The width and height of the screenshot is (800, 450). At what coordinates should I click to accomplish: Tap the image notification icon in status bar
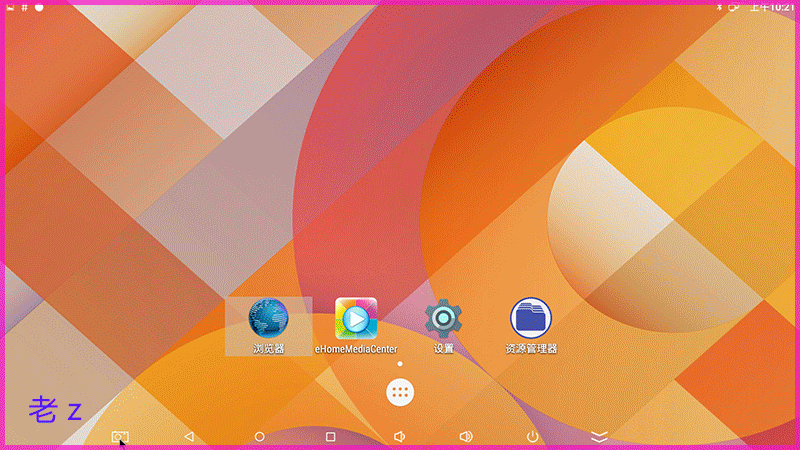[10, 8]
